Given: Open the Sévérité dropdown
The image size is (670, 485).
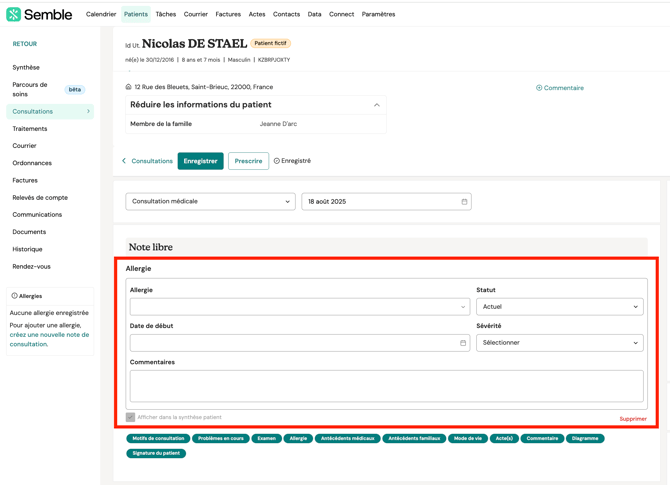Looking at the screenshot, I should click(559, 343).
